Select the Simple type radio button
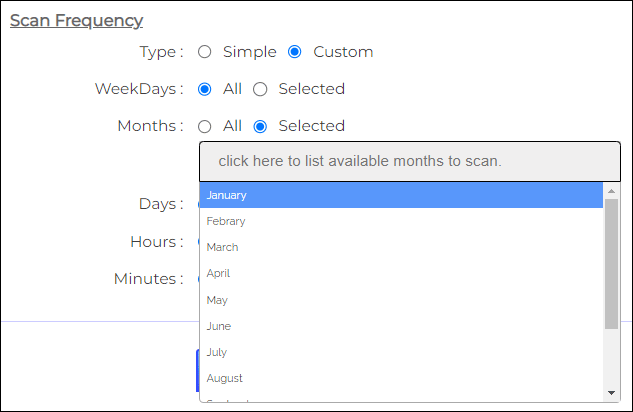Viewport: 633px width, 412px height. click(x=205, y=52)
